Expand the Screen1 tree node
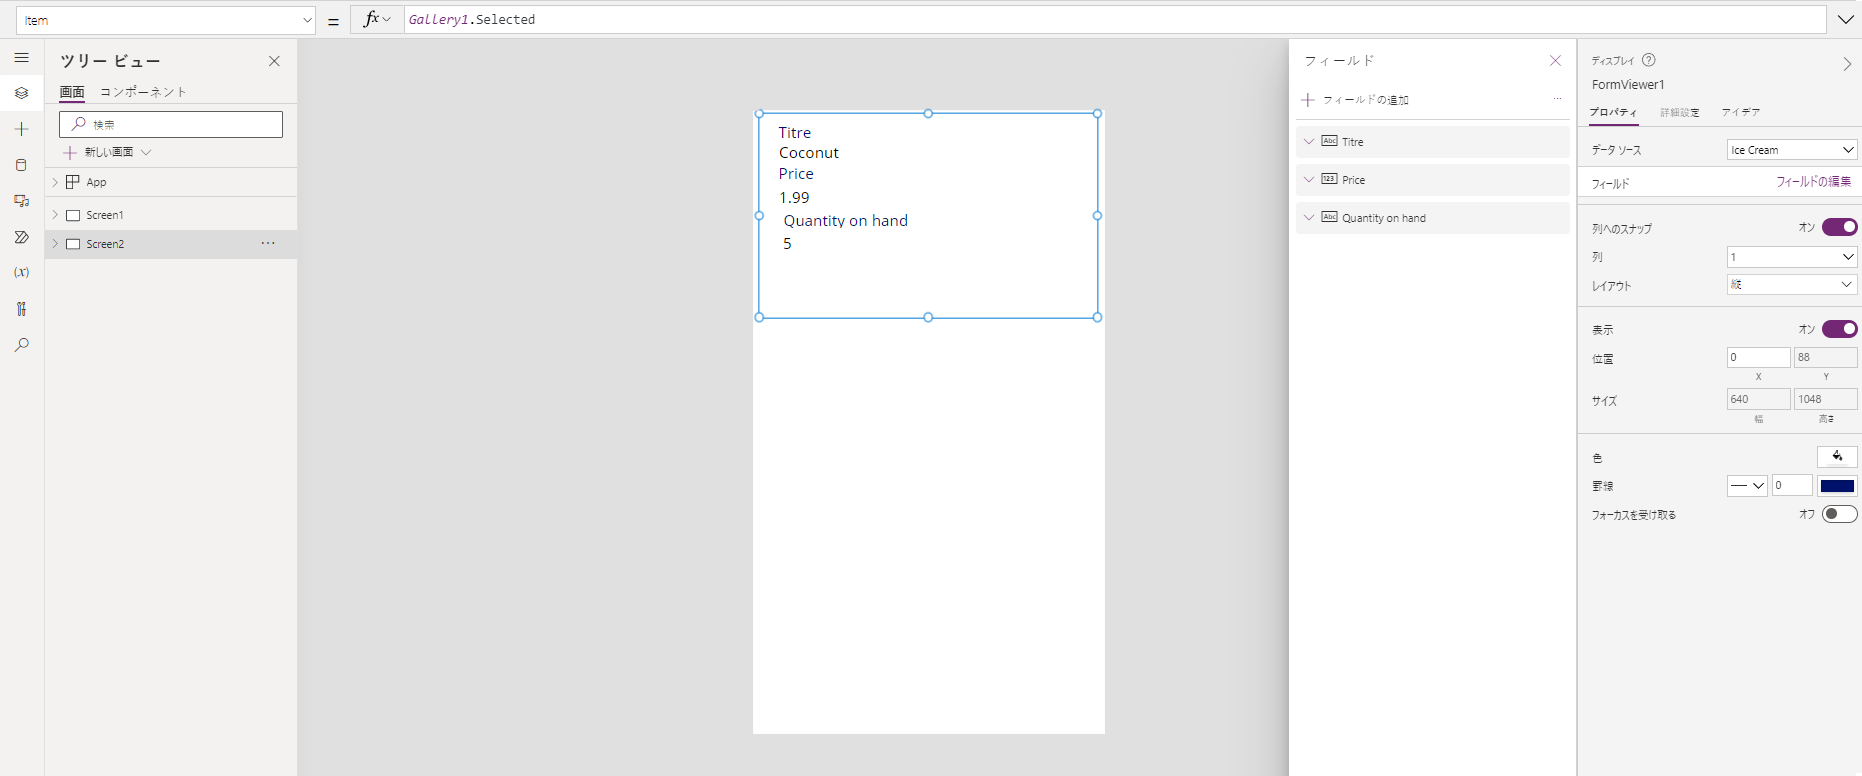This screenshot has height=776, width=1862. (55, 215)
